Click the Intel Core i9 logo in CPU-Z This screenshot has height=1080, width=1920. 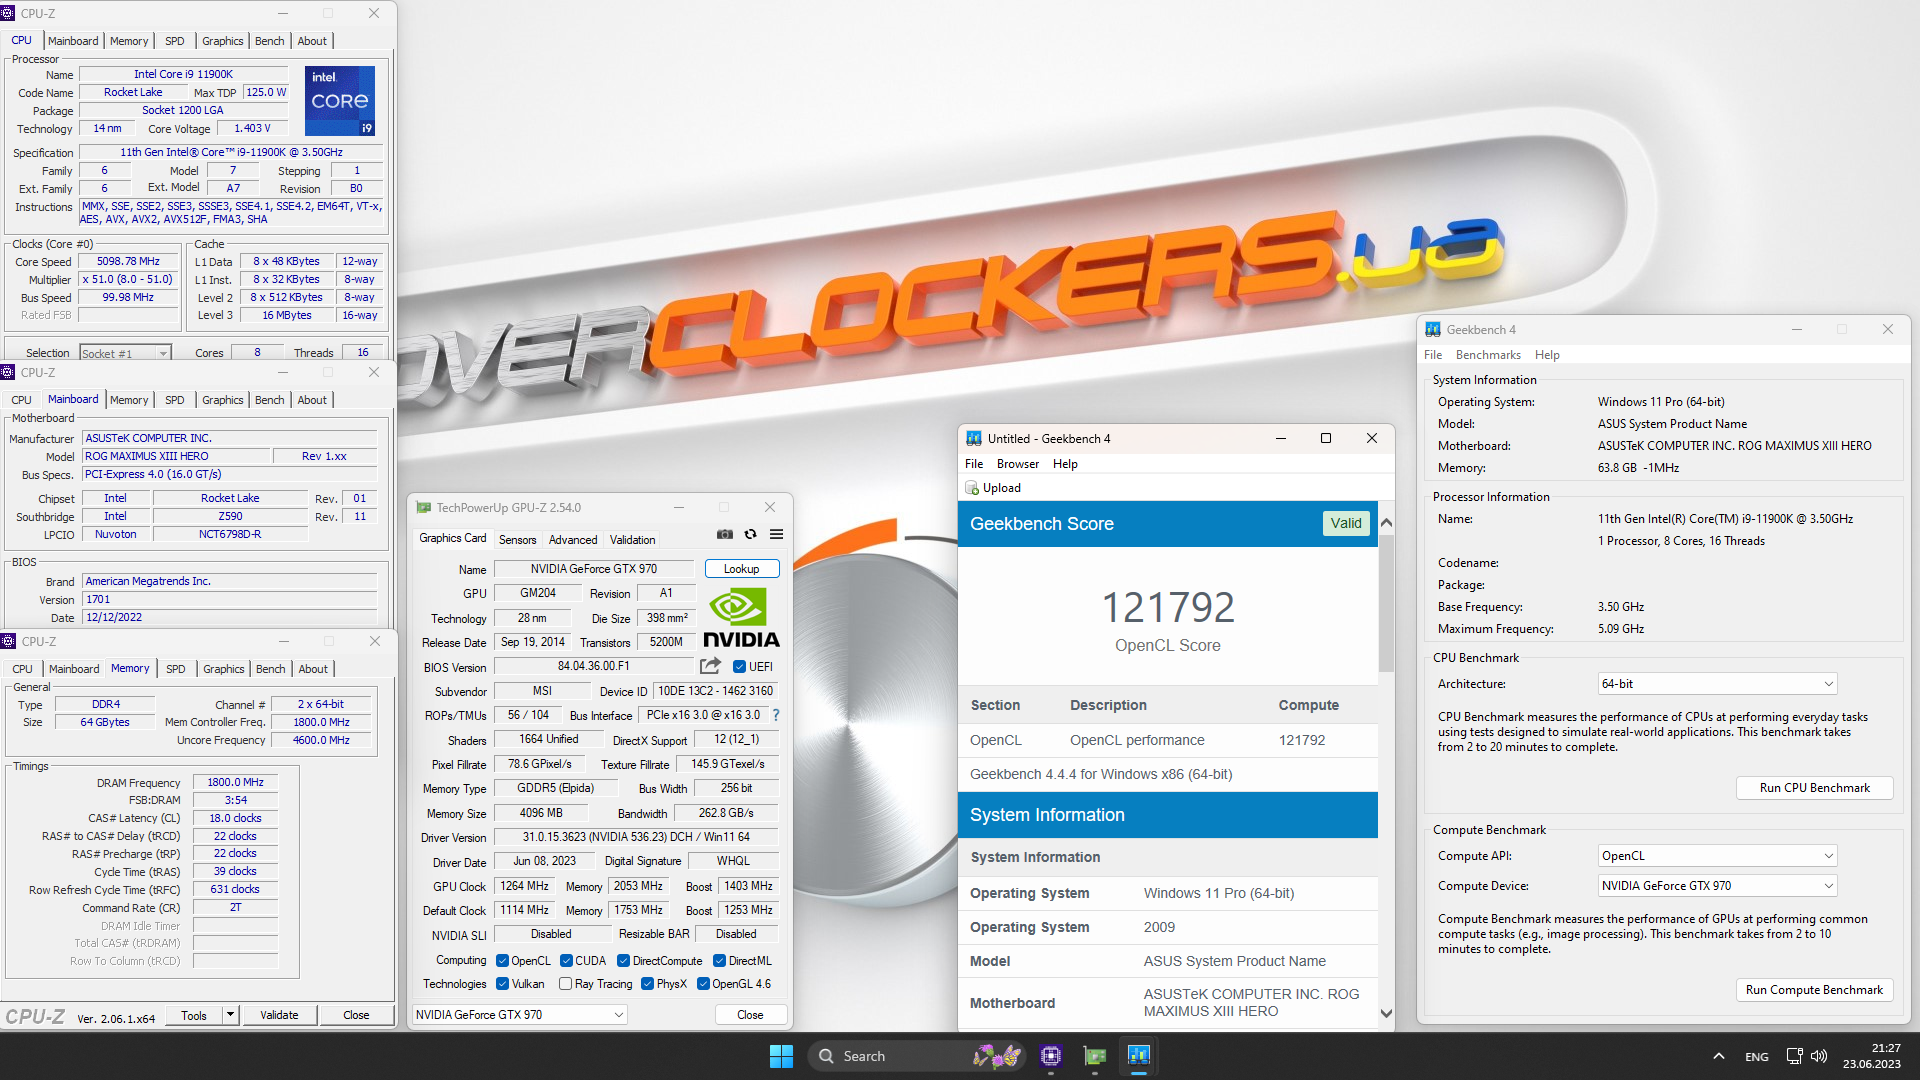tap(340, 100)
